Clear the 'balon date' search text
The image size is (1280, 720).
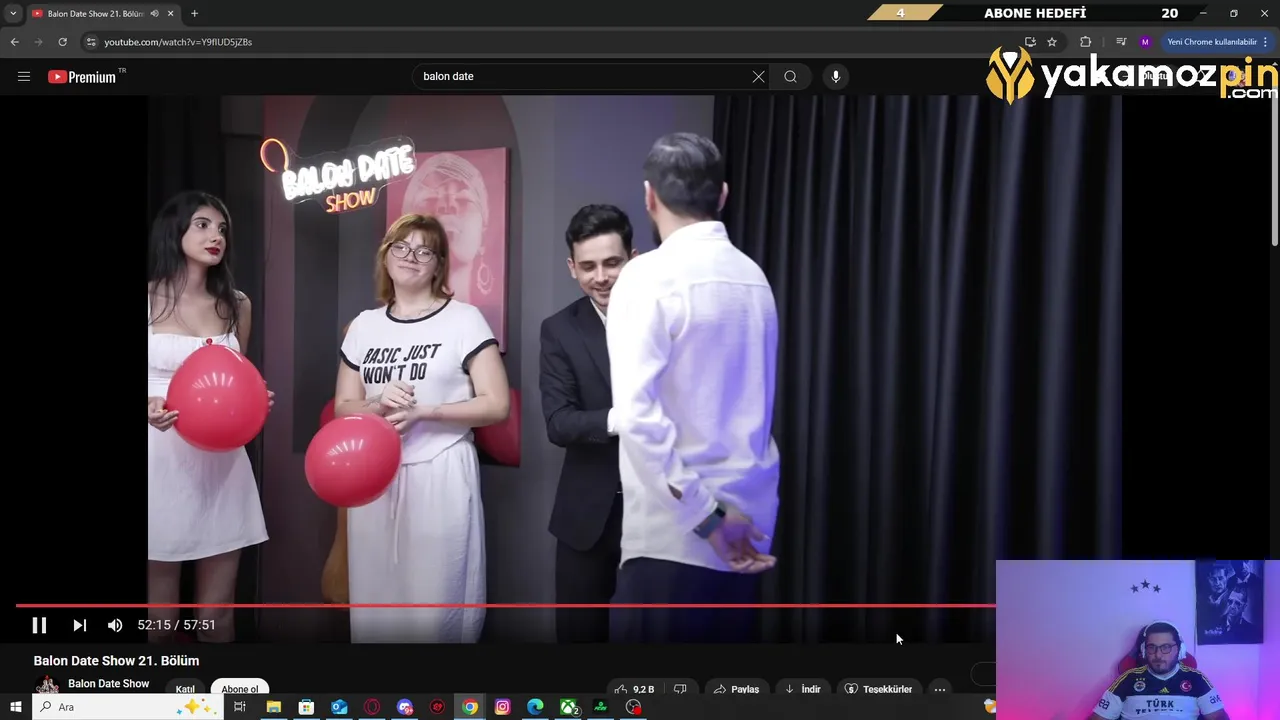pos(758,76)
